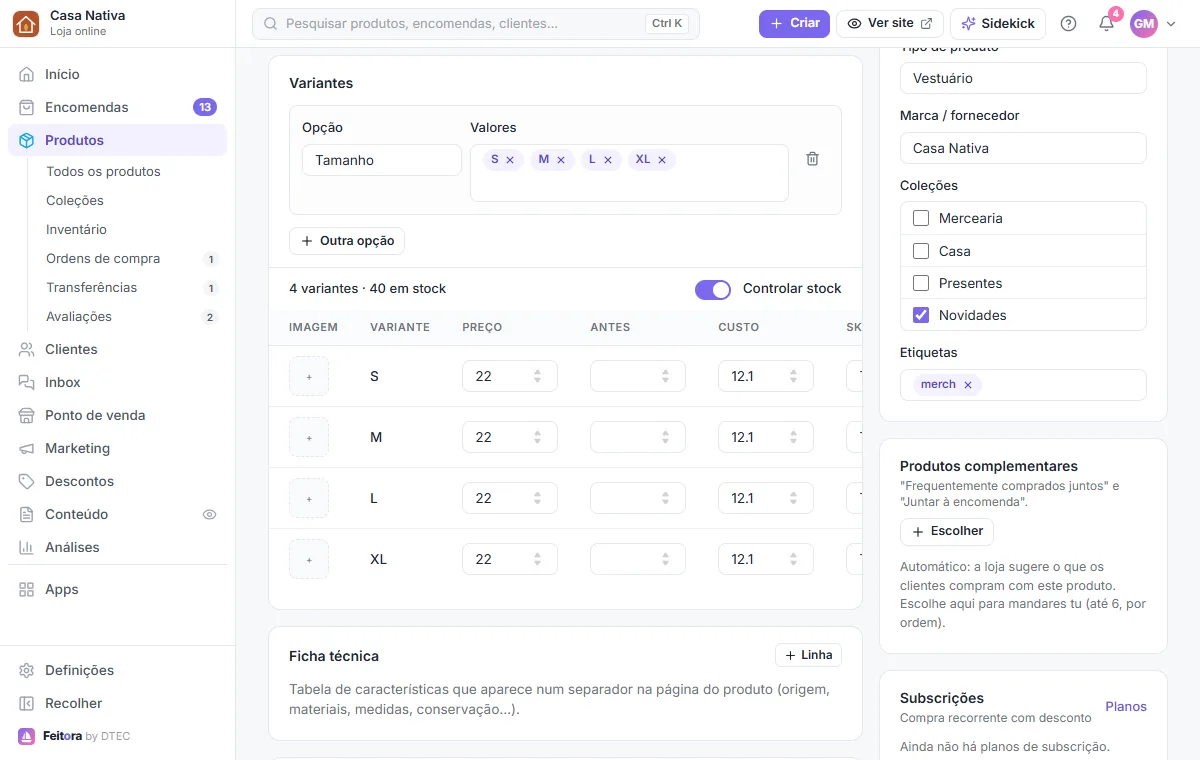Click the Tamanho option name field

pyautogui.click(x=382, y=160)
